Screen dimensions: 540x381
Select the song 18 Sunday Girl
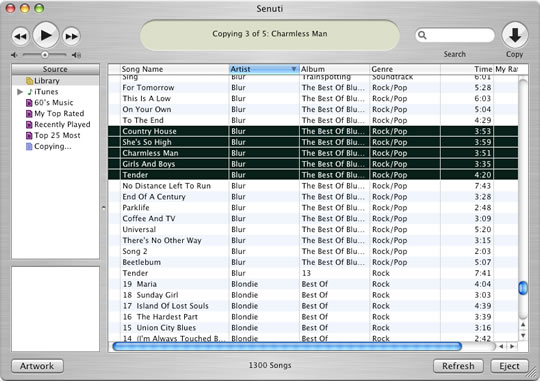point(313,295)
